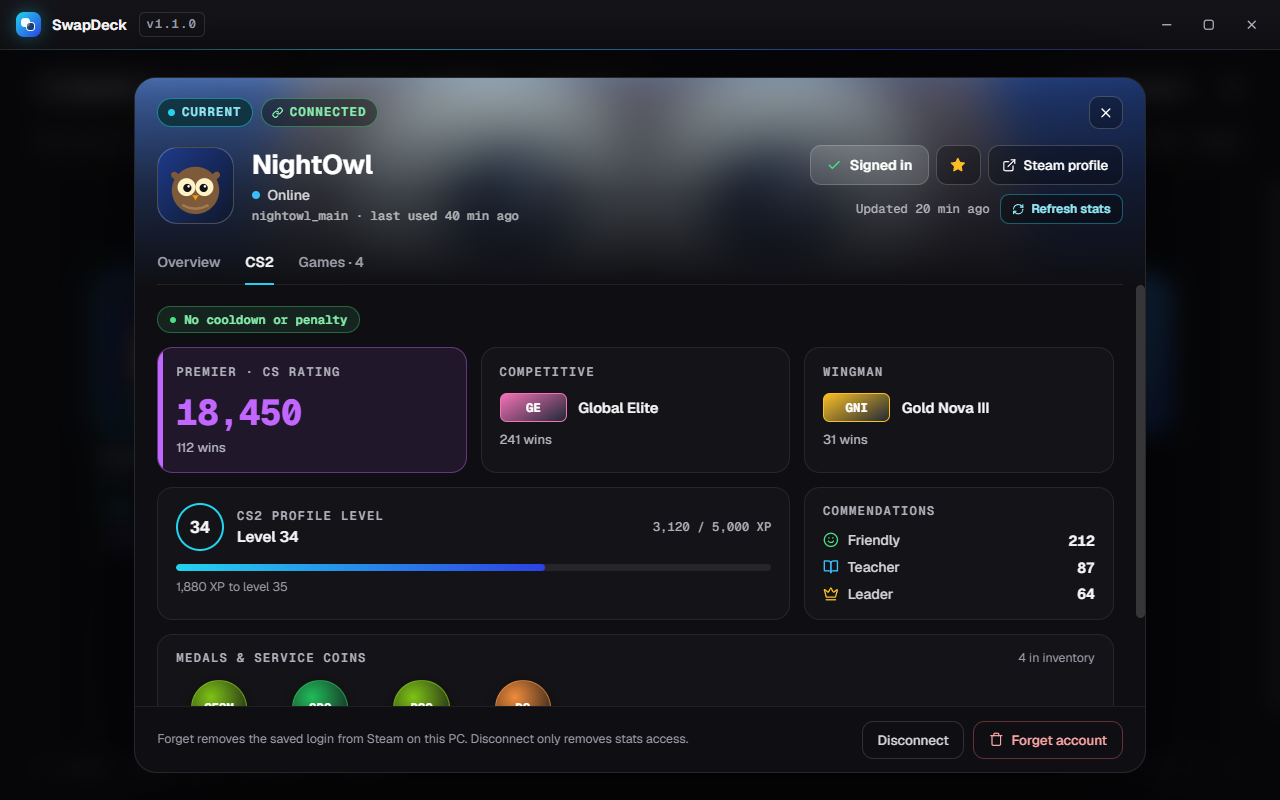
Task: Refresh the account stats
Action: point(1061,209)
